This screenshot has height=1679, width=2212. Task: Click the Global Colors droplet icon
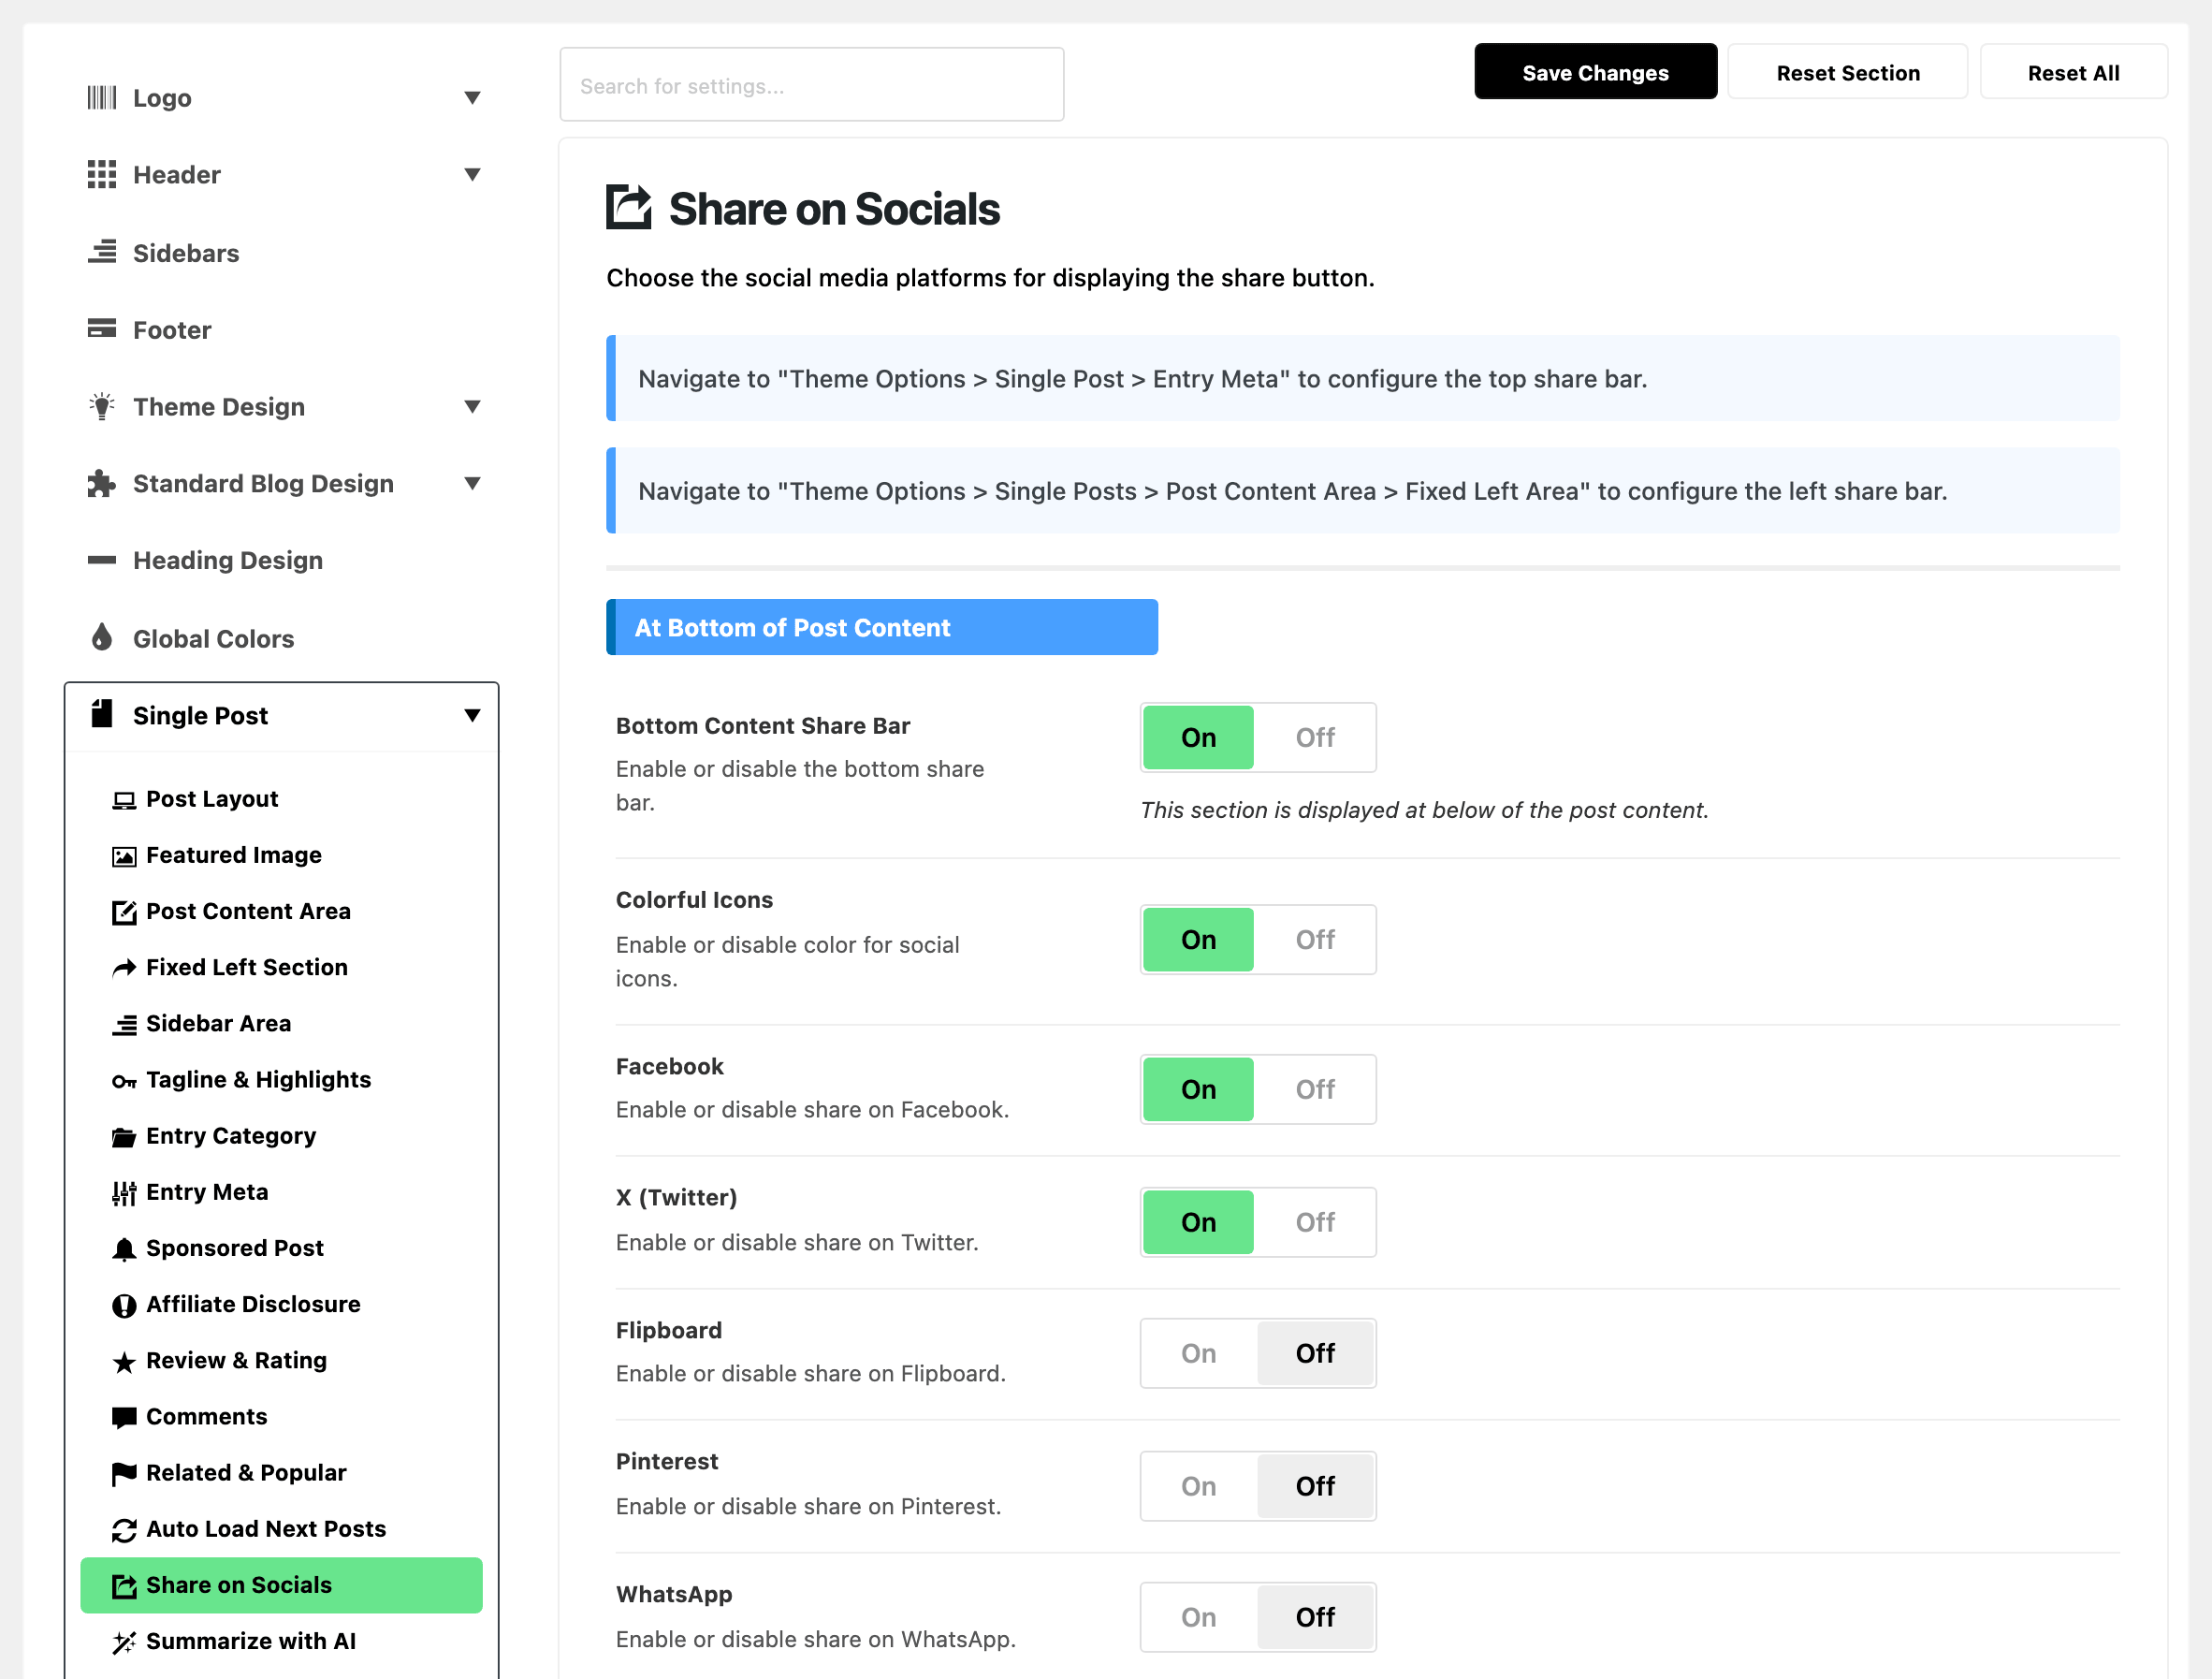point(102,638)
